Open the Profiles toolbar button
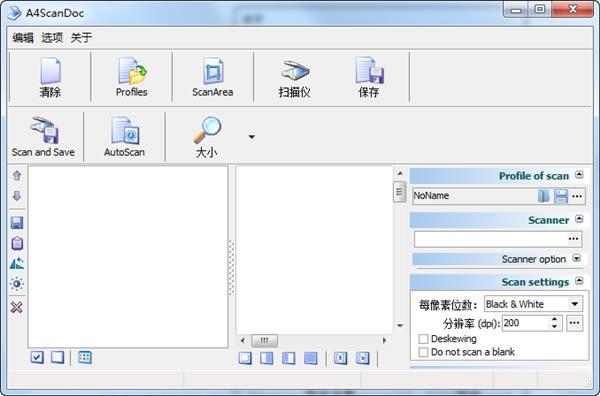Viewport: 600px width, 396px height. point(132,77)
